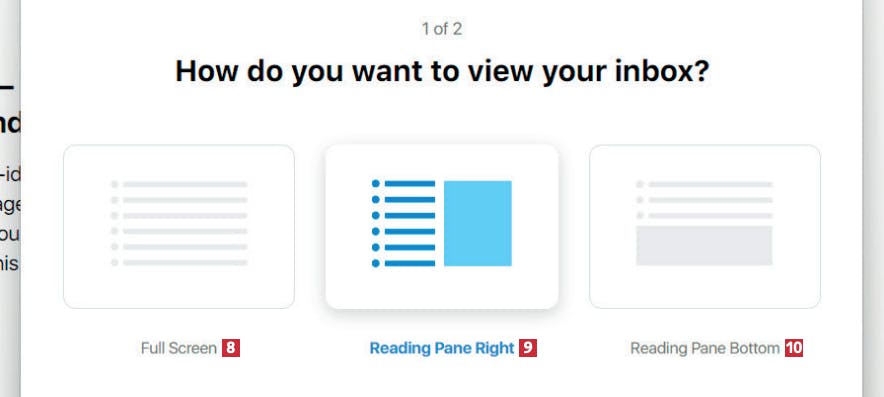Image resolution: width=884 pixels, height=397 pixels.
Task: Click the red badge numbered 8
Action: 231,348
